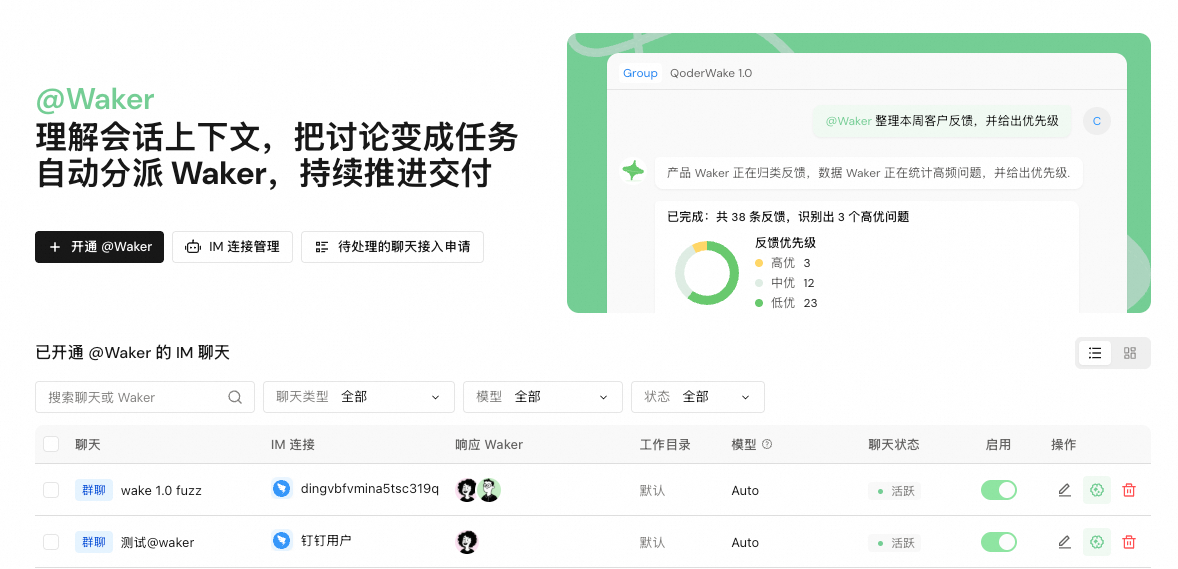Viewport: 1178px width, 569px height.
Task: Tick the select-all header checkbox
Action: click(x=51, y=444)
